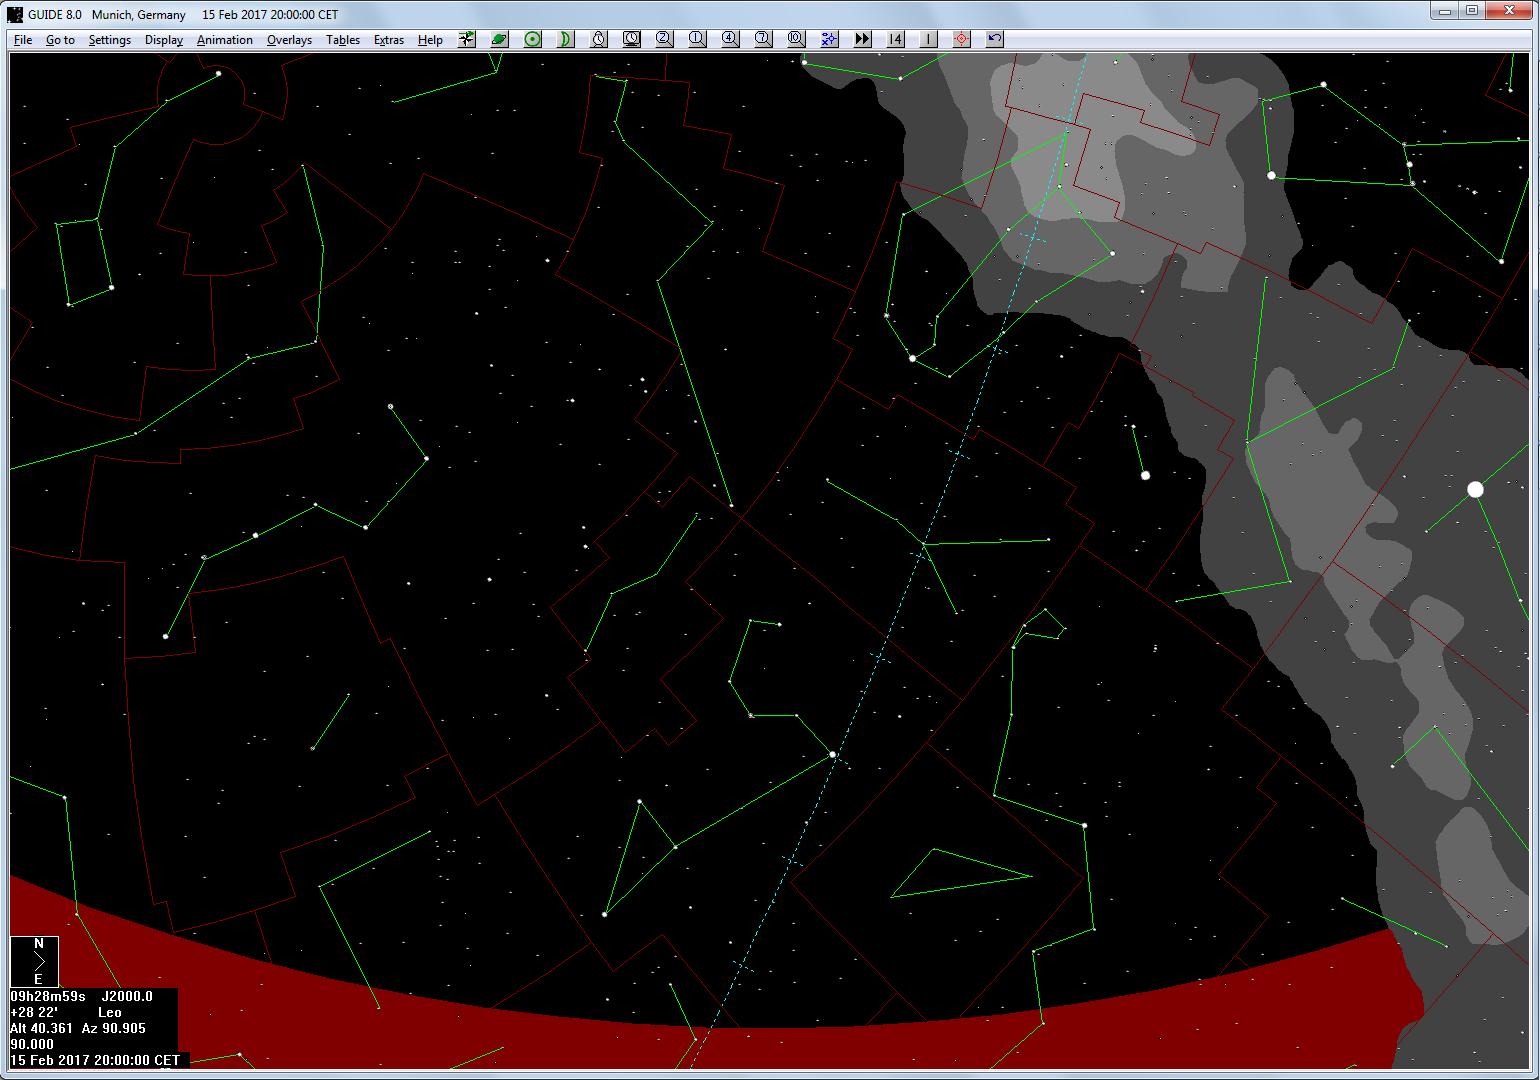Select zoom level 10 magnifier icon
The width and height of the screenshot is (1540, 1080).
[x=797, y=39]
